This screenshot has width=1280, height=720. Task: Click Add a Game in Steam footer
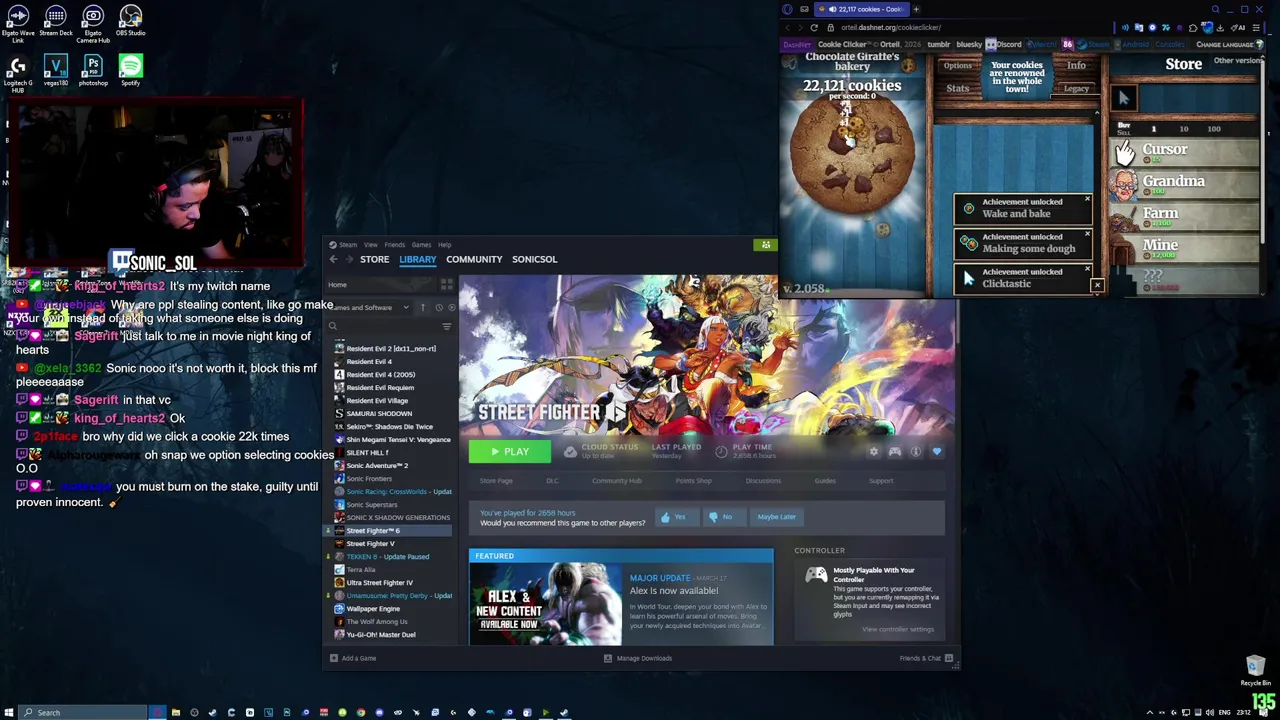pyautogui.click(x=352, y=658)
